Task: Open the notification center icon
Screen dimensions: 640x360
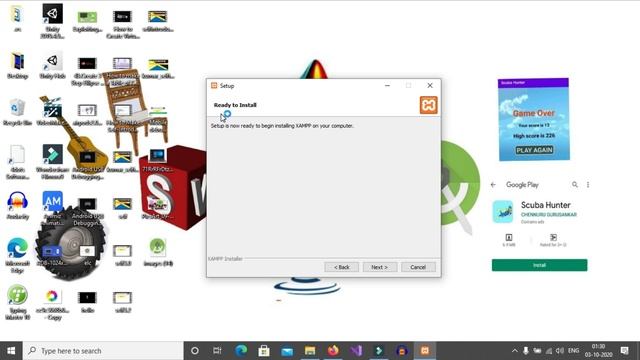Action: [x=624, y=351]
